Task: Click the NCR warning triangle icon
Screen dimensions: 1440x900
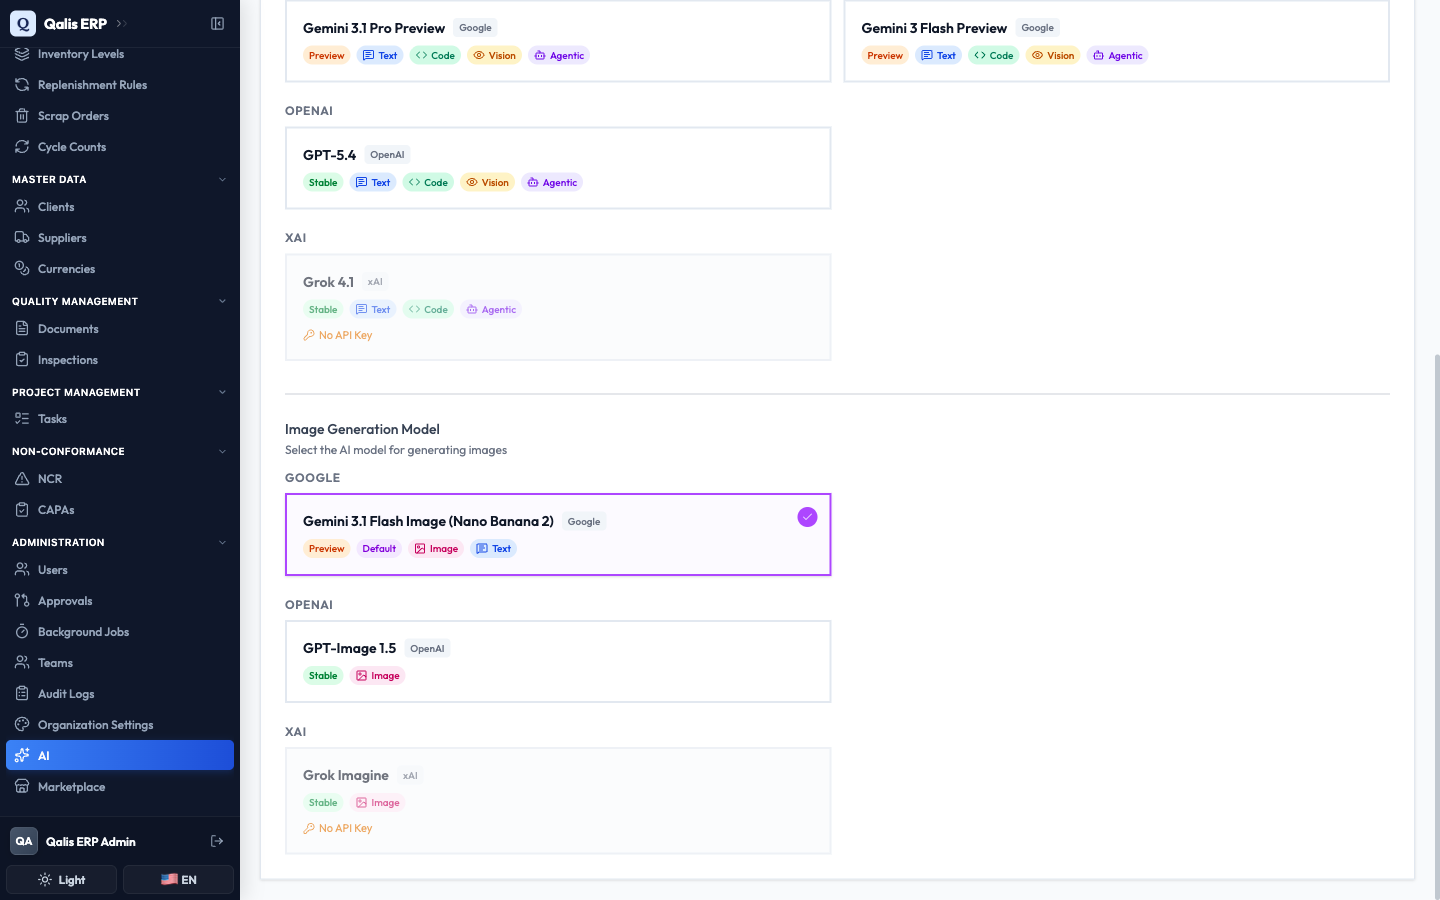Action: coord(22,479)
